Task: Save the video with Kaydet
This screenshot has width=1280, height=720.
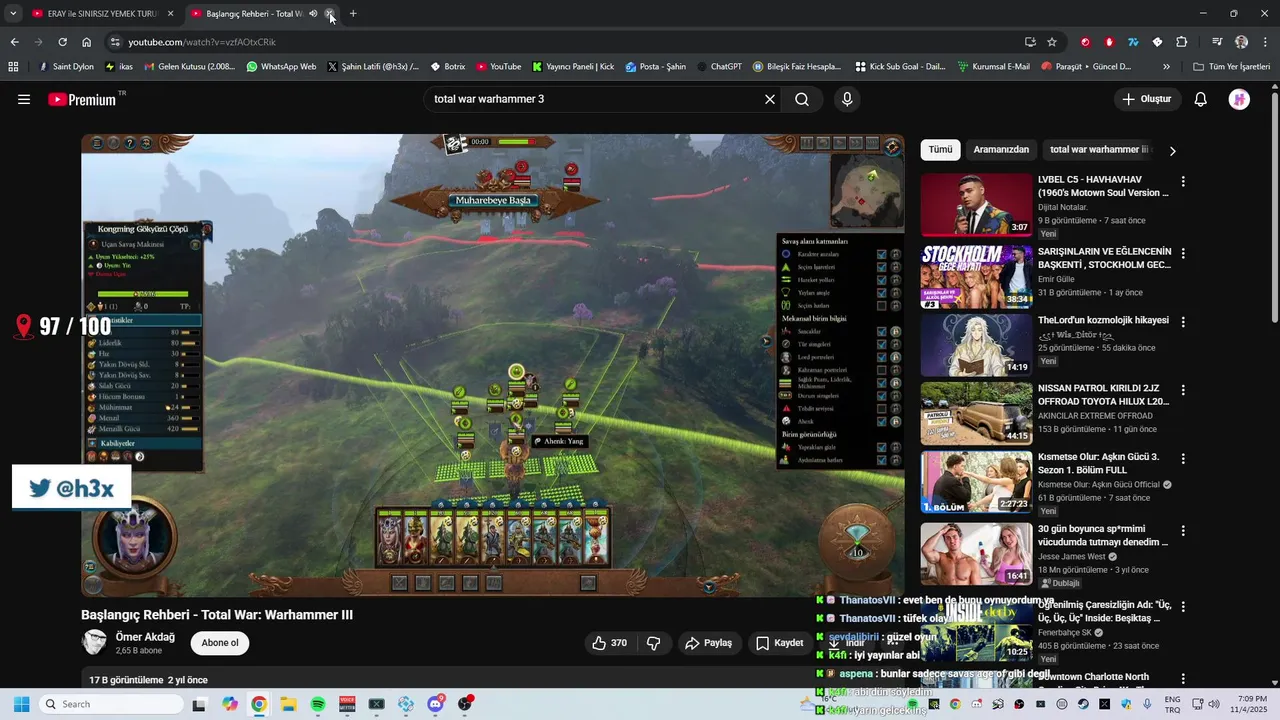Action: point(779,643)
